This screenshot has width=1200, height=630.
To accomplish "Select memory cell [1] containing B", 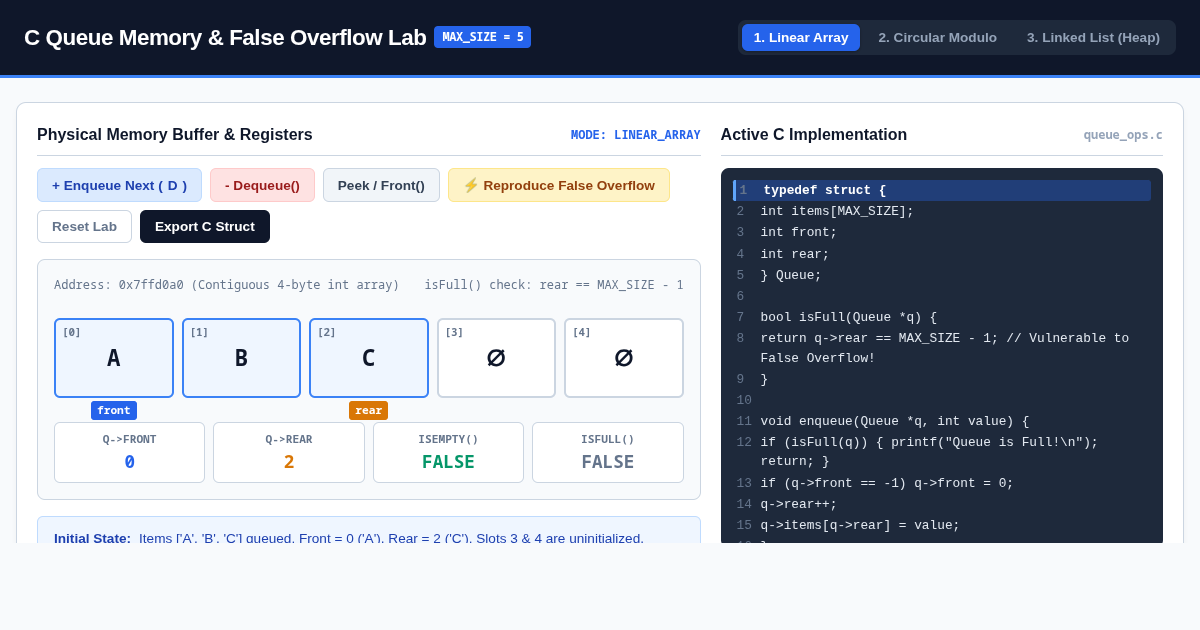I will pyautogui.click(x=241, y=358).
